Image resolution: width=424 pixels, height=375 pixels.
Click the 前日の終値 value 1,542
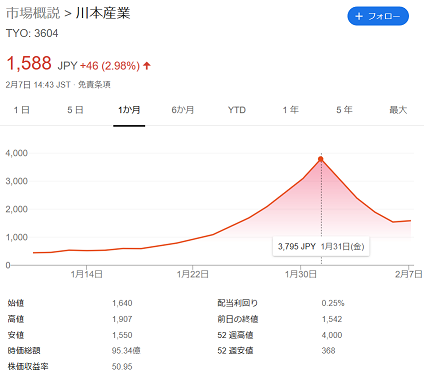[x=332, y=319]
